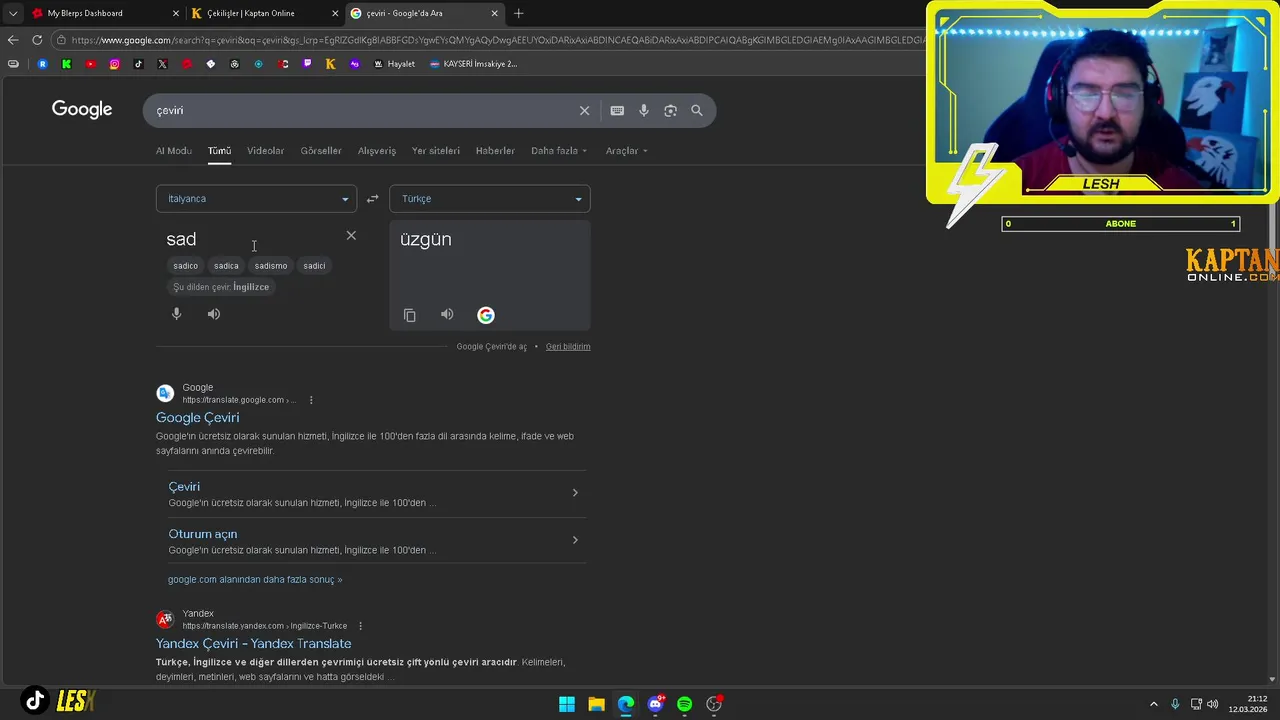Viewport: 1280px width, 720px height.
Task: Expand 'Daha fazla' search menu
Action: [x=559, y=151]
